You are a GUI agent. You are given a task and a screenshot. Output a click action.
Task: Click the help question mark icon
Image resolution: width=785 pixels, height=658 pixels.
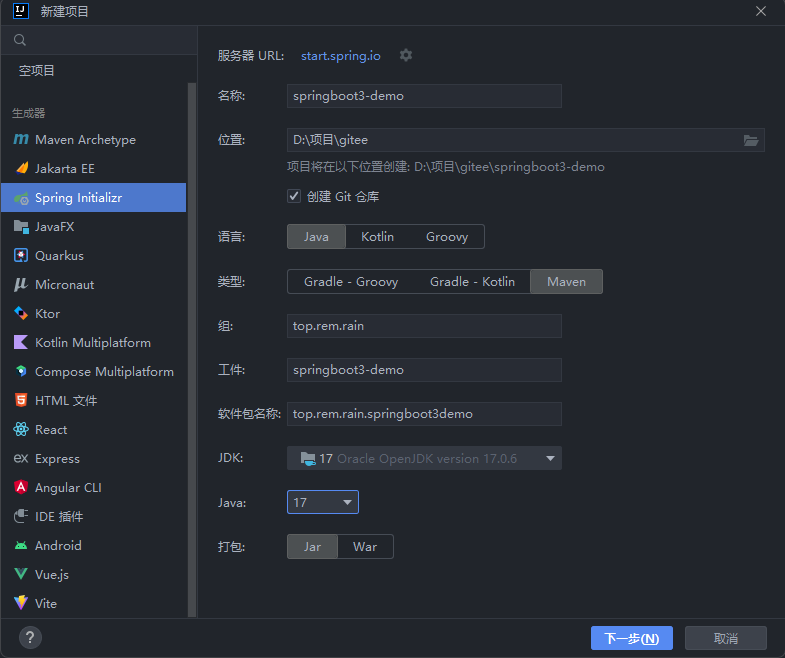click(30, 638)
